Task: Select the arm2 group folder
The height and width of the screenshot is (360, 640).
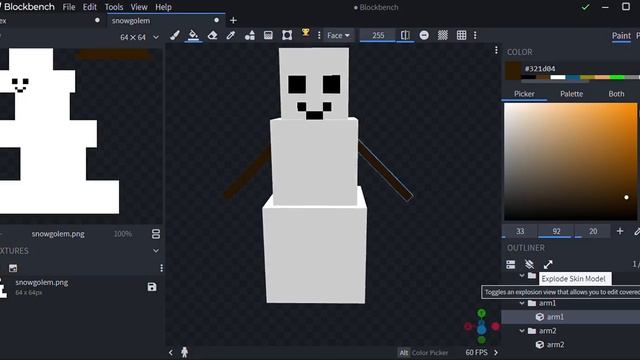Action: point(547,331)
